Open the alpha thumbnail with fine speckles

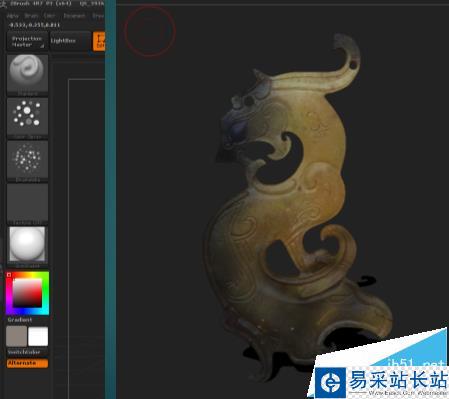[x=27, y=161]
